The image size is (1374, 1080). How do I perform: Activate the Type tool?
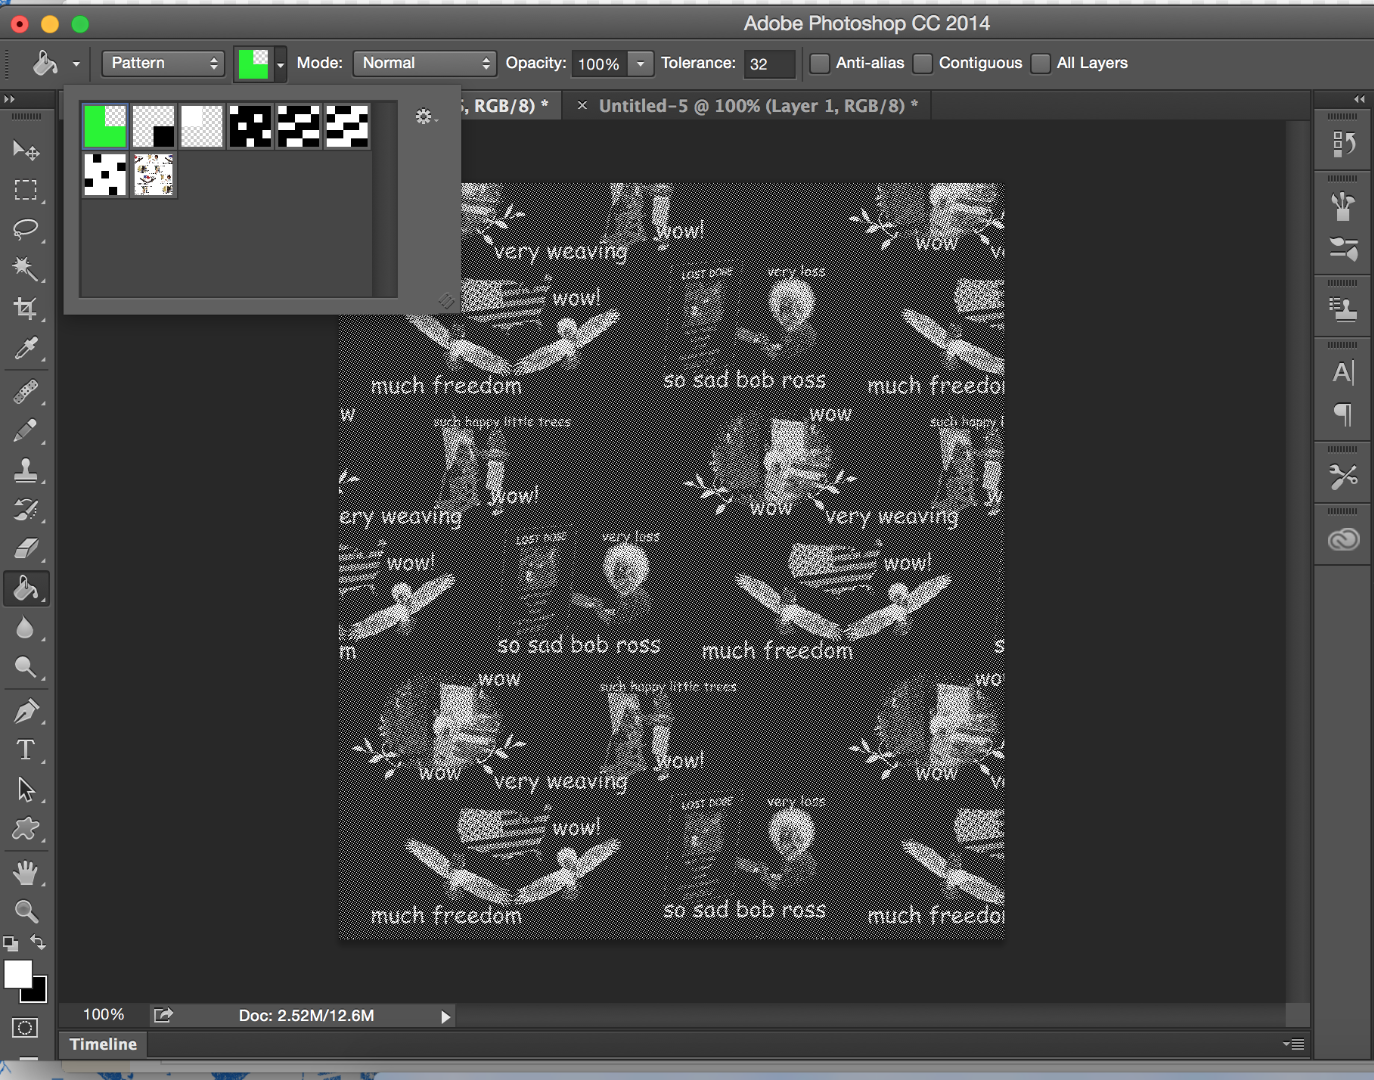pos(26,750)
